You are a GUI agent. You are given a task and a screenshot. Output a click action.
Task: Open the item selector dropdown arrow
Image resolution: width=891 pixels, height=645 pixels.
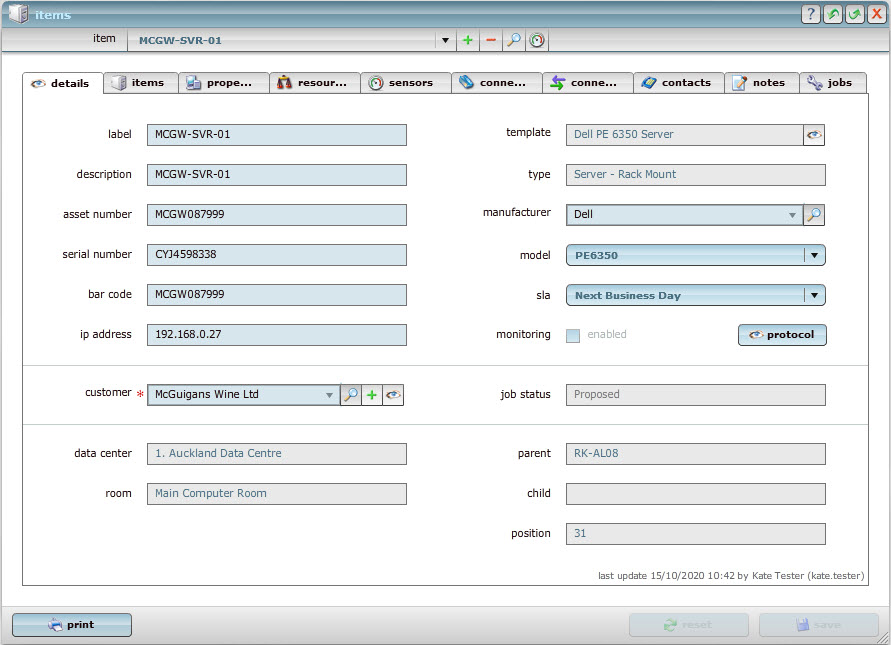pos(445,41)
